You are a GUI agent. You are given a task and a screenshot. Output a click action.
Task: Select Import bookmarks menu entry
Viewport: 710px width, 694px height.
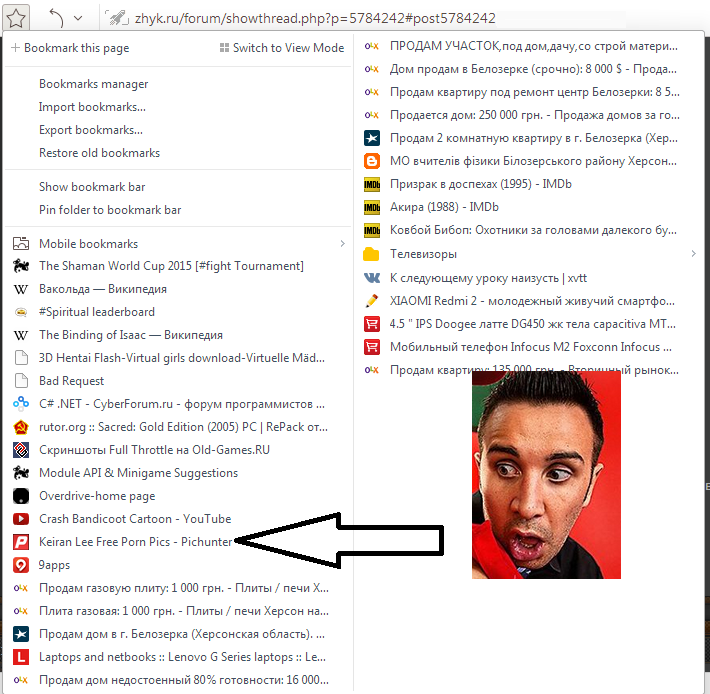pyautogui.click(x=91, y=107)
